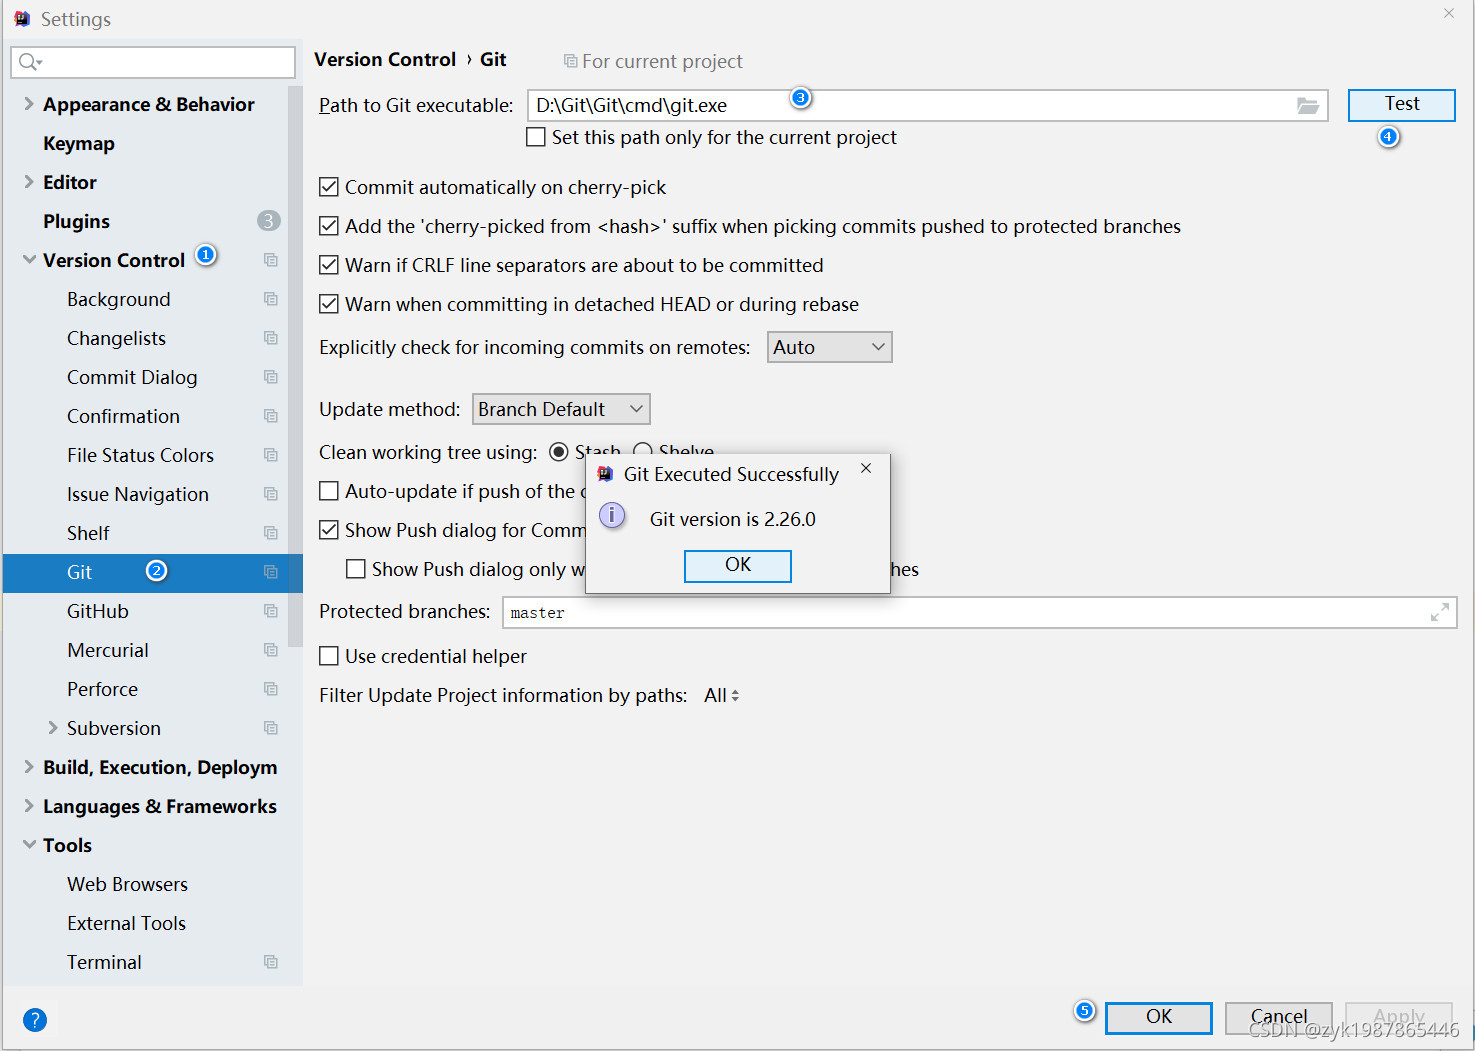Screen dimensions: 1475x1051
Task: Enable 'Auto-update if push' checkbox
Action: (329, 492)
